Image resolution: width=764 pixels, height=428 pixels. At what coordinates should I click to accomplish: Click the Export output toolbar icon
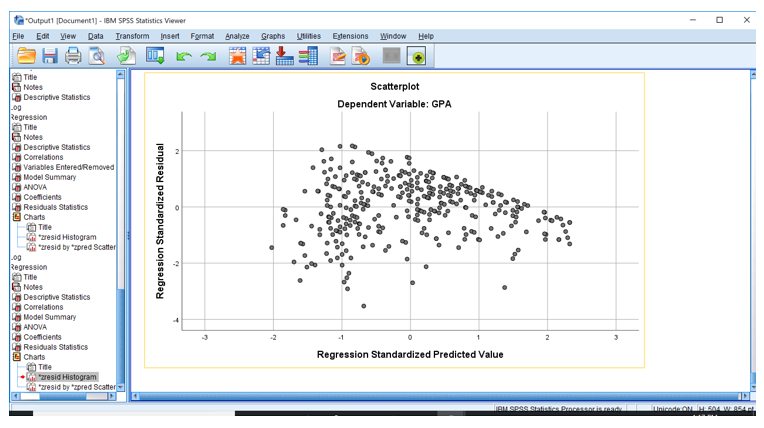pos(126,57)
